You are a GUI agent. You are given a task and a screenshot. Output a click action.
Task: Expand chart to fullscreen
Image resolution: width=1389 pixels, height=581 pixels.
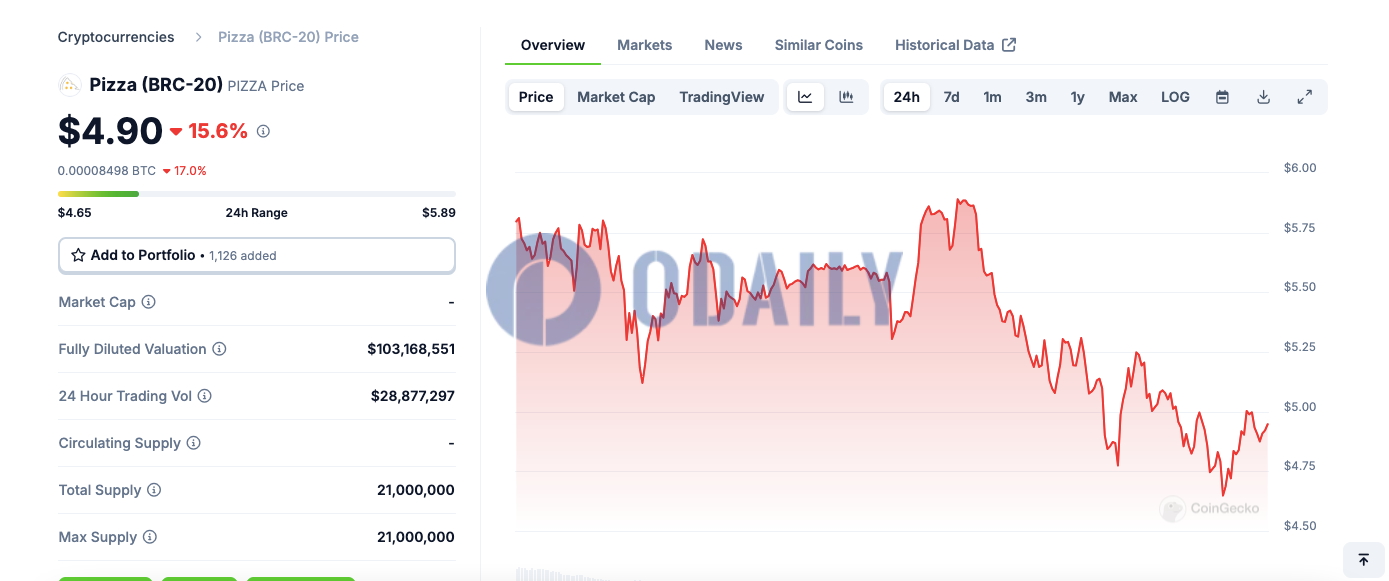click(x=1304, y=97)
